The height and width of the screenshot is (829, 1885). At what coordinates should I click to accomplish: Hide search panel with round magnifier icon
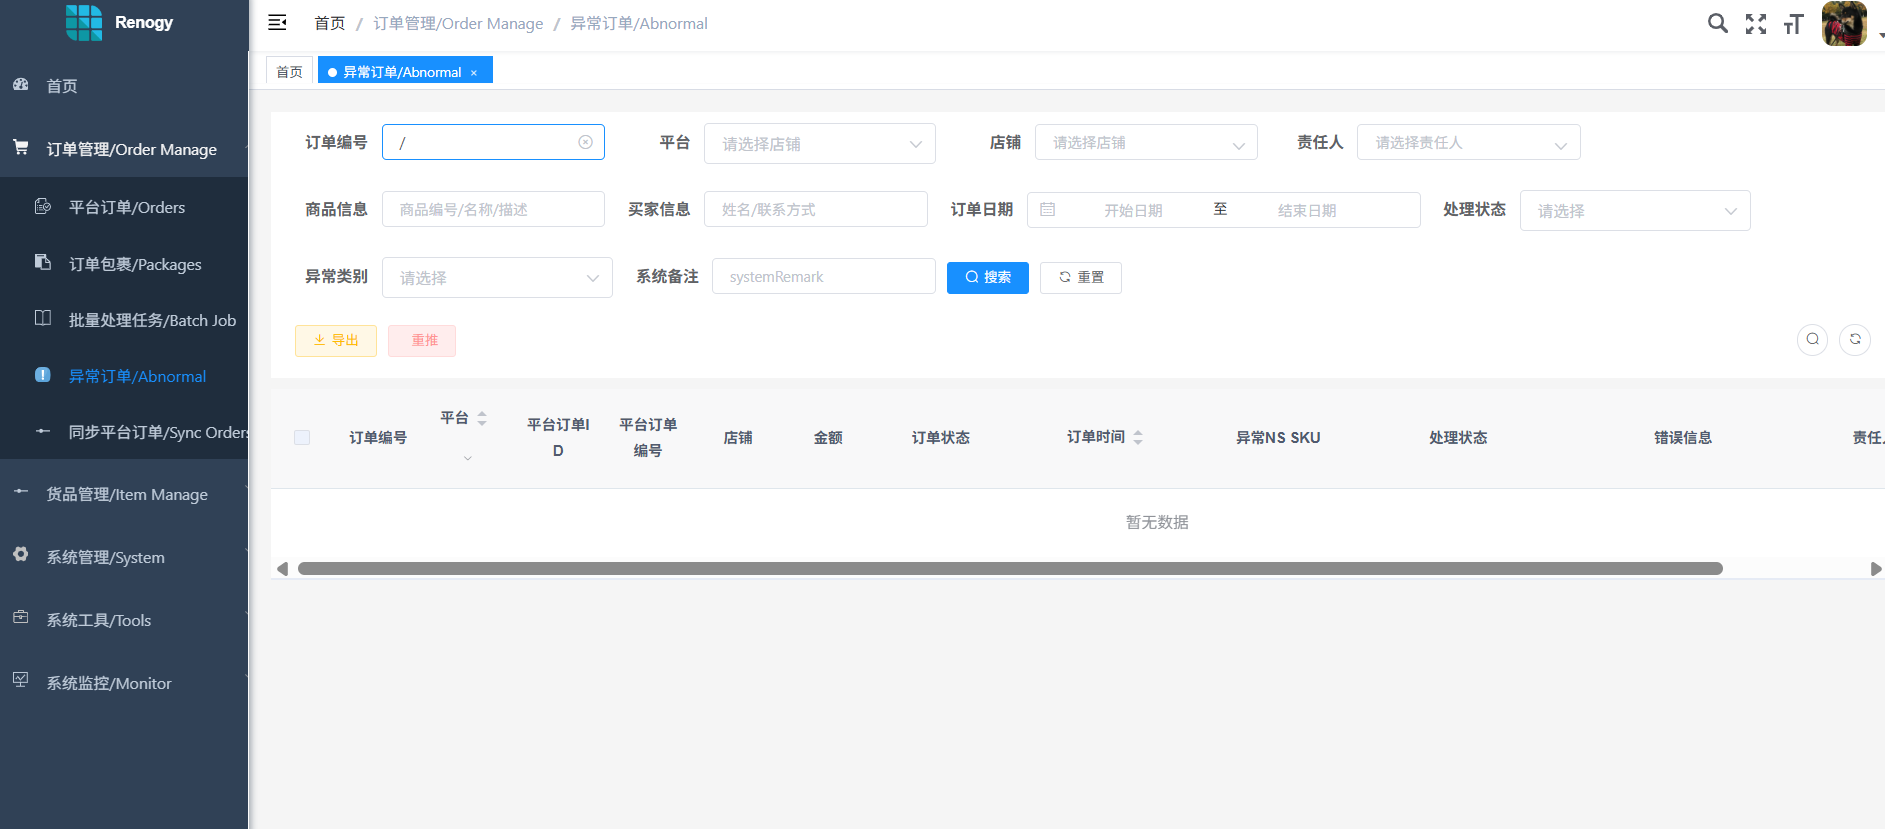tap(1812, 340)
